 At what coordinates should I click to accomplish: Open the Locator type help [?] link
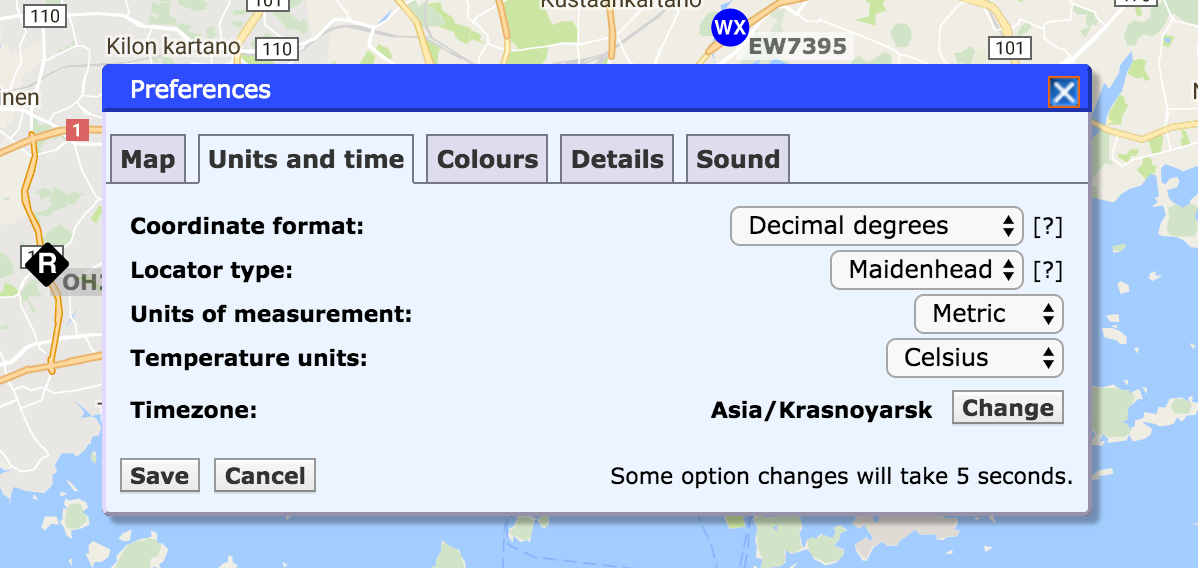[1047, 270]
